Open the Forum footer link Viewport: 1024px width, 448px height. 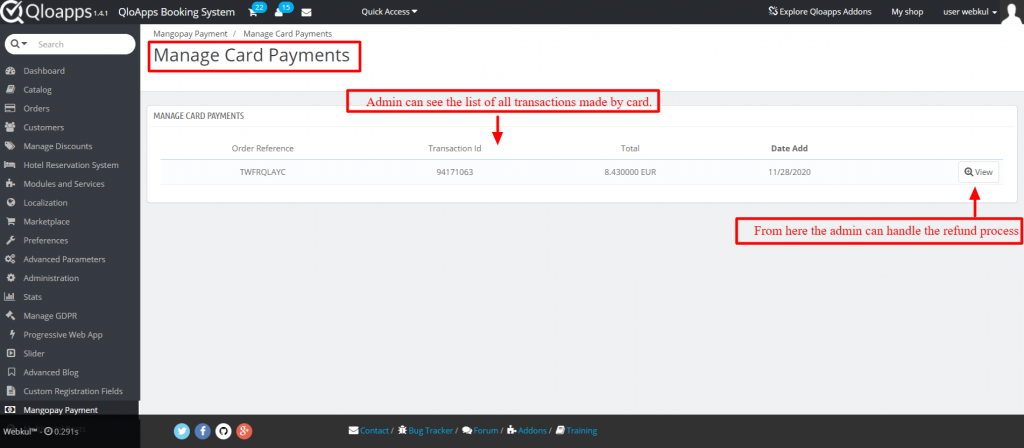[480, 431]
